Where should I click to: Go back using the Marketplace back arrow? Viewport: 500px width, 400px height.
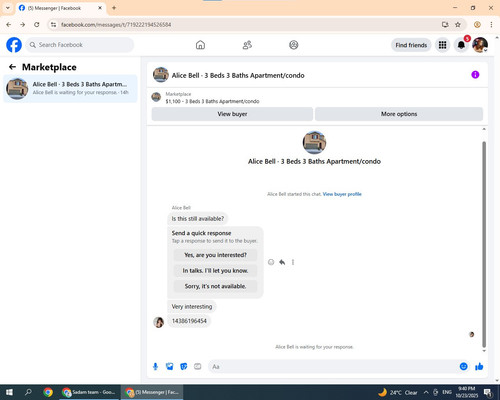click(12, 67)
